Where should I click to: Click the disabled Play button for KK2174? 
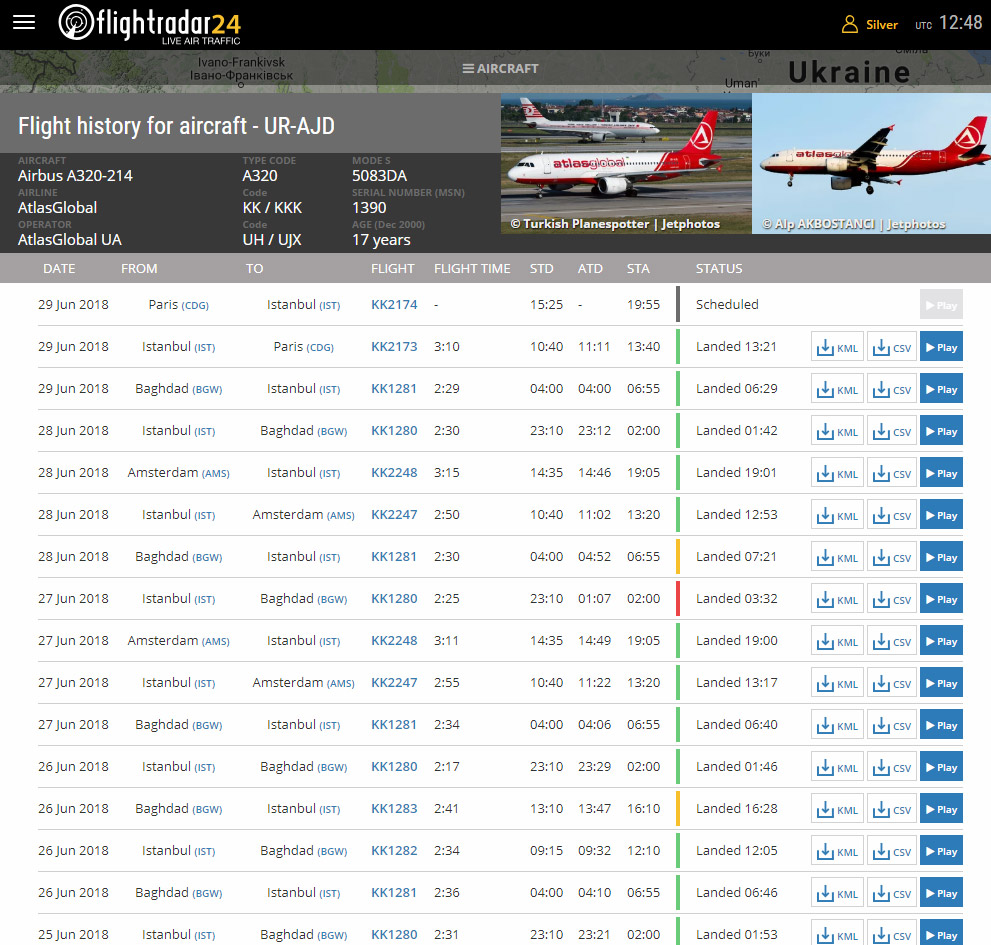click(941, 305)
